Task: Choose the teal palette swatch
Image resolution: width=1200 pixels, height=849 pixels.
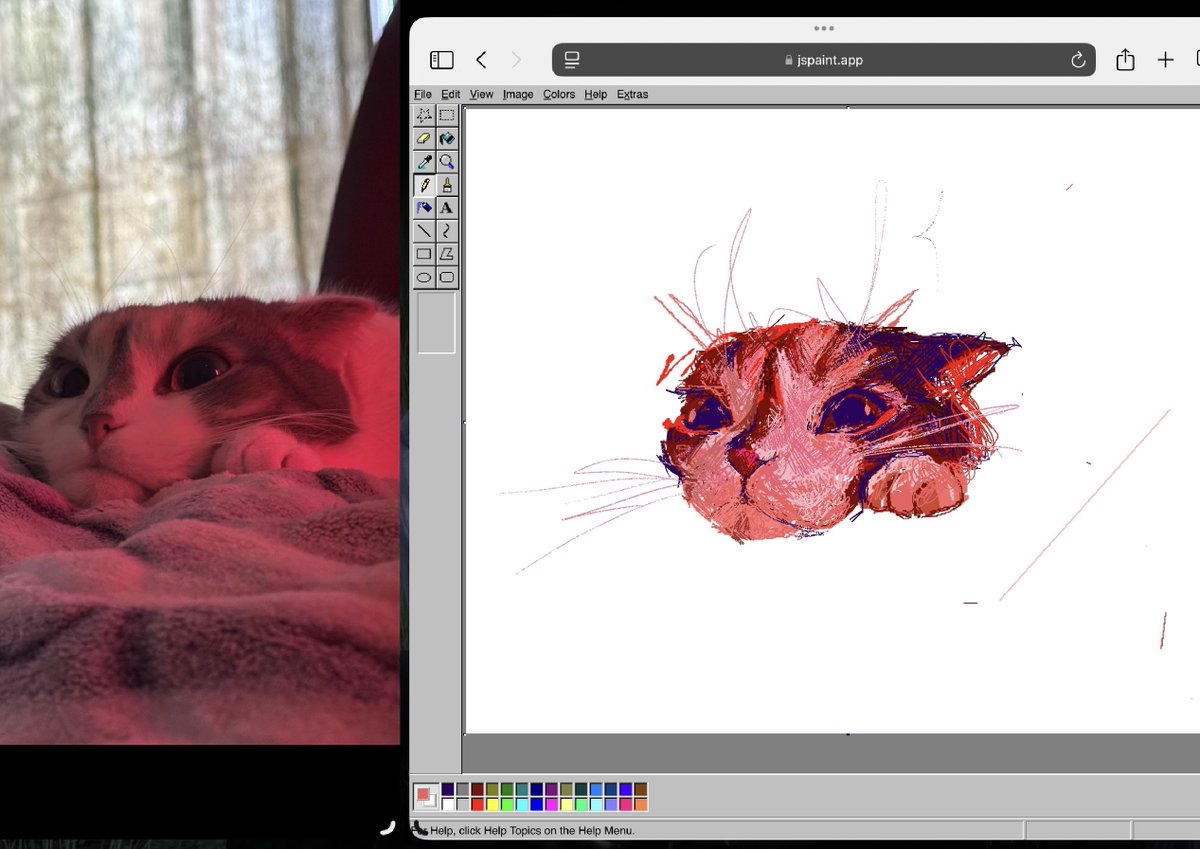Action: click(x=522, y=789)
